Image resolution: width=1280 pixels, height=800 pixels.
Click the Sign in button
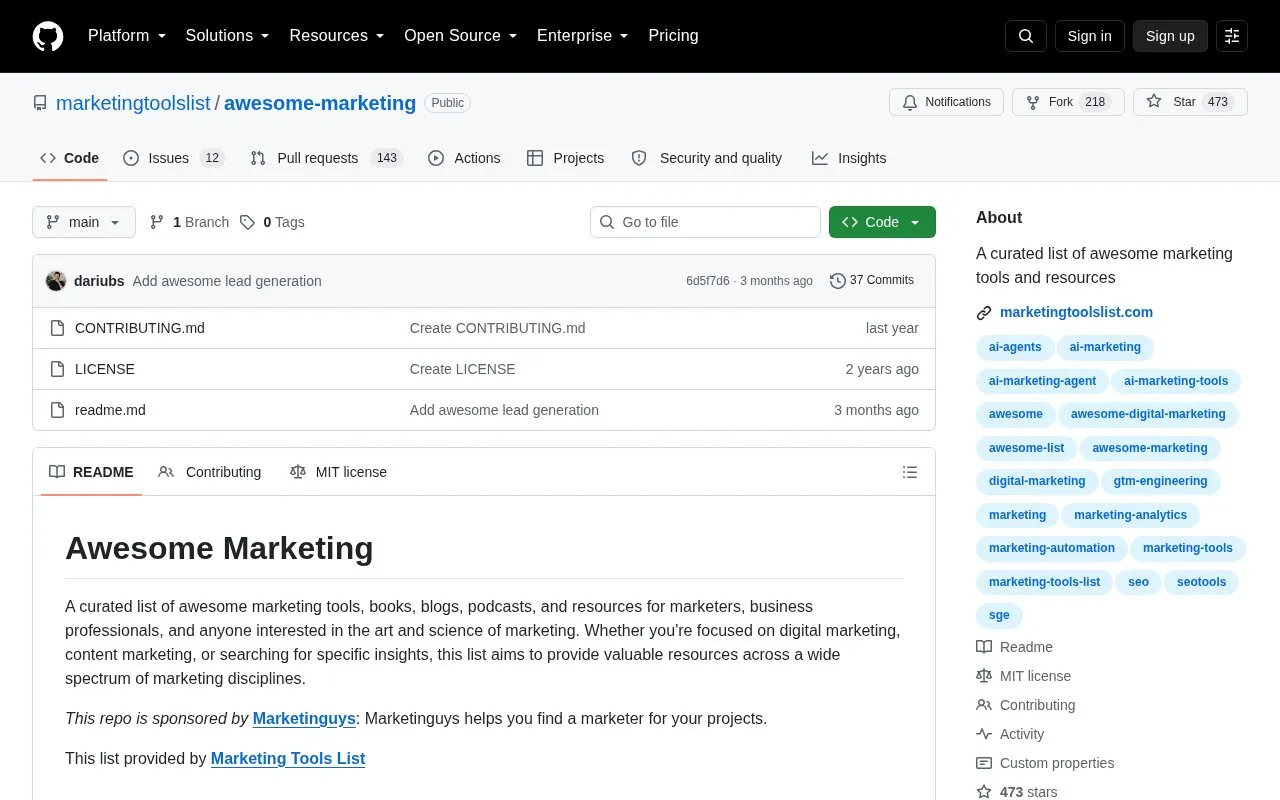[1089, 36]
